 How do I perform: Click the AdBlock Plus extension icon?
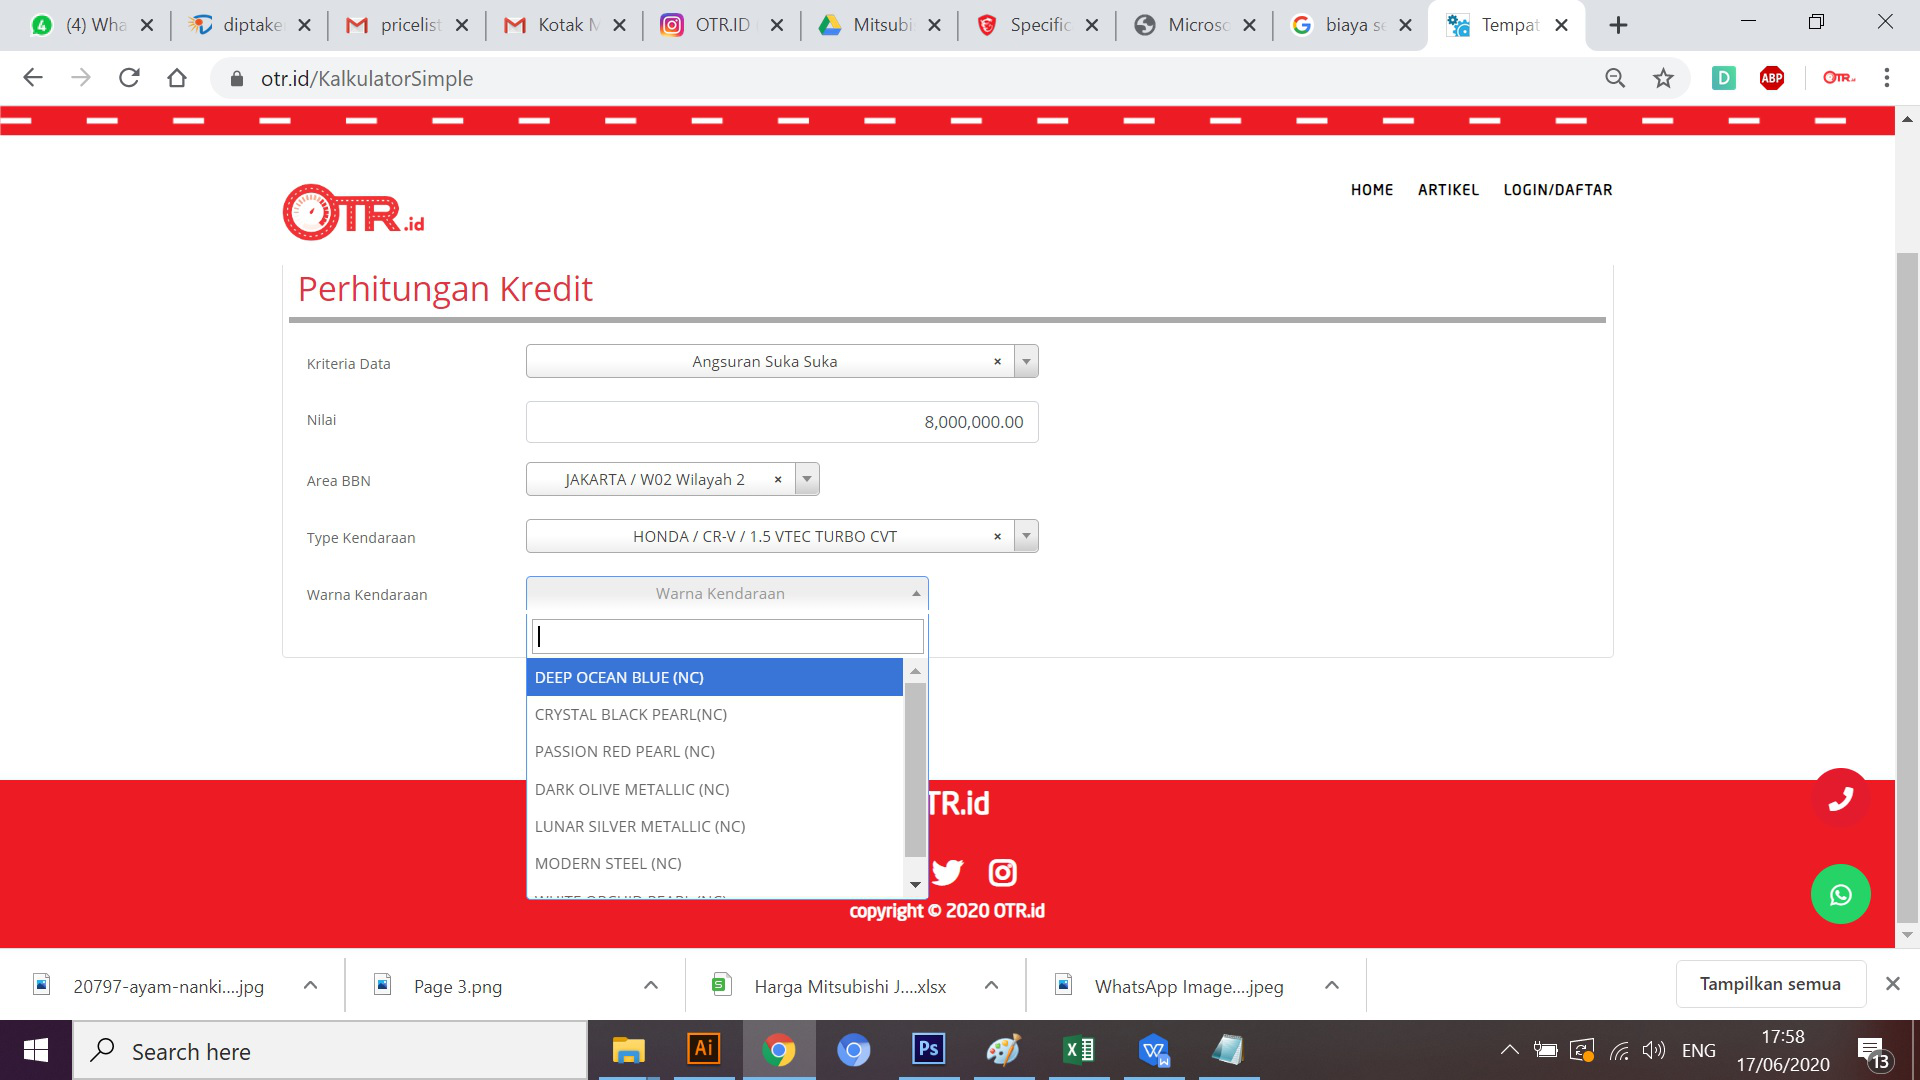(1772, 78)
